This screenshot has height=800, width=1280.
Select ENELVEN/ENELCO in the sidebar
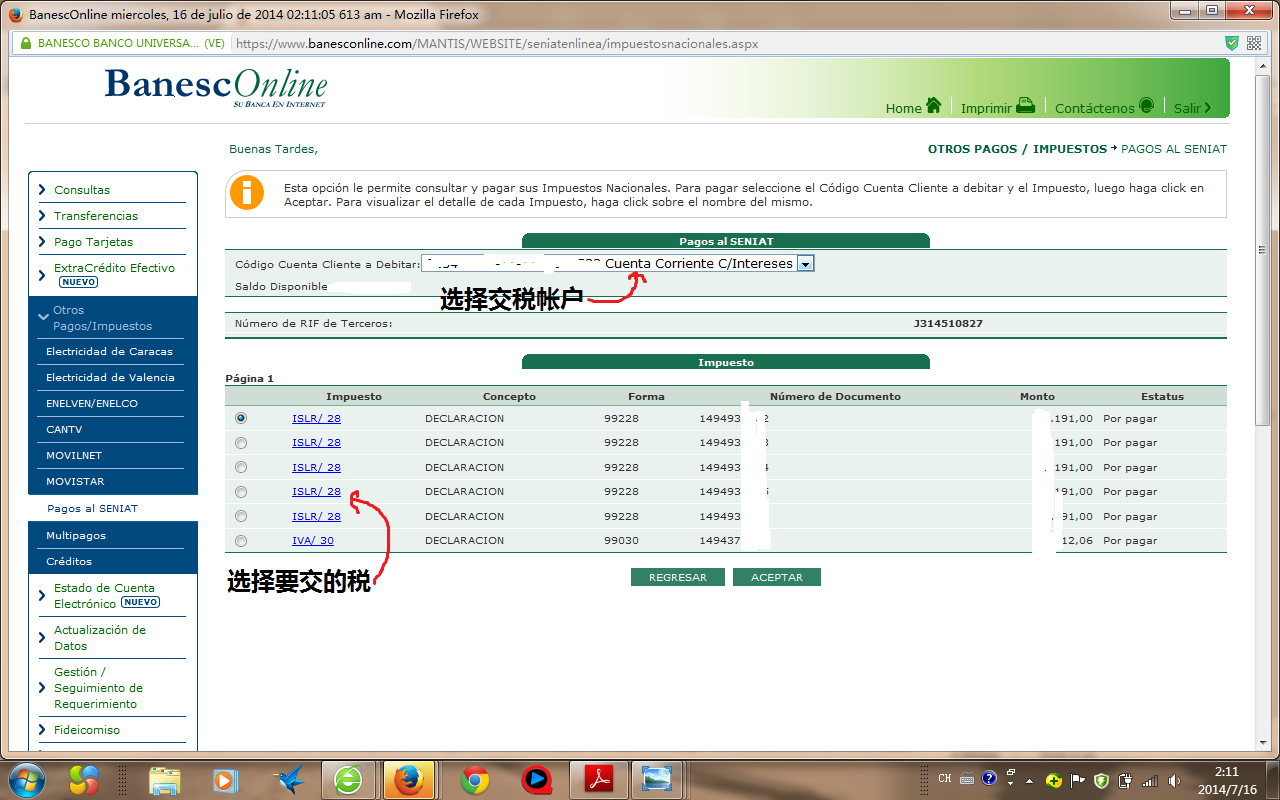tap(92, 404)
